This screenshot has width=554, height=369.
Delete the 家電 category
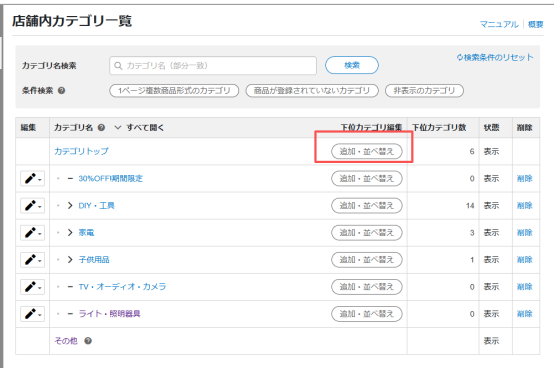[524, 233]
